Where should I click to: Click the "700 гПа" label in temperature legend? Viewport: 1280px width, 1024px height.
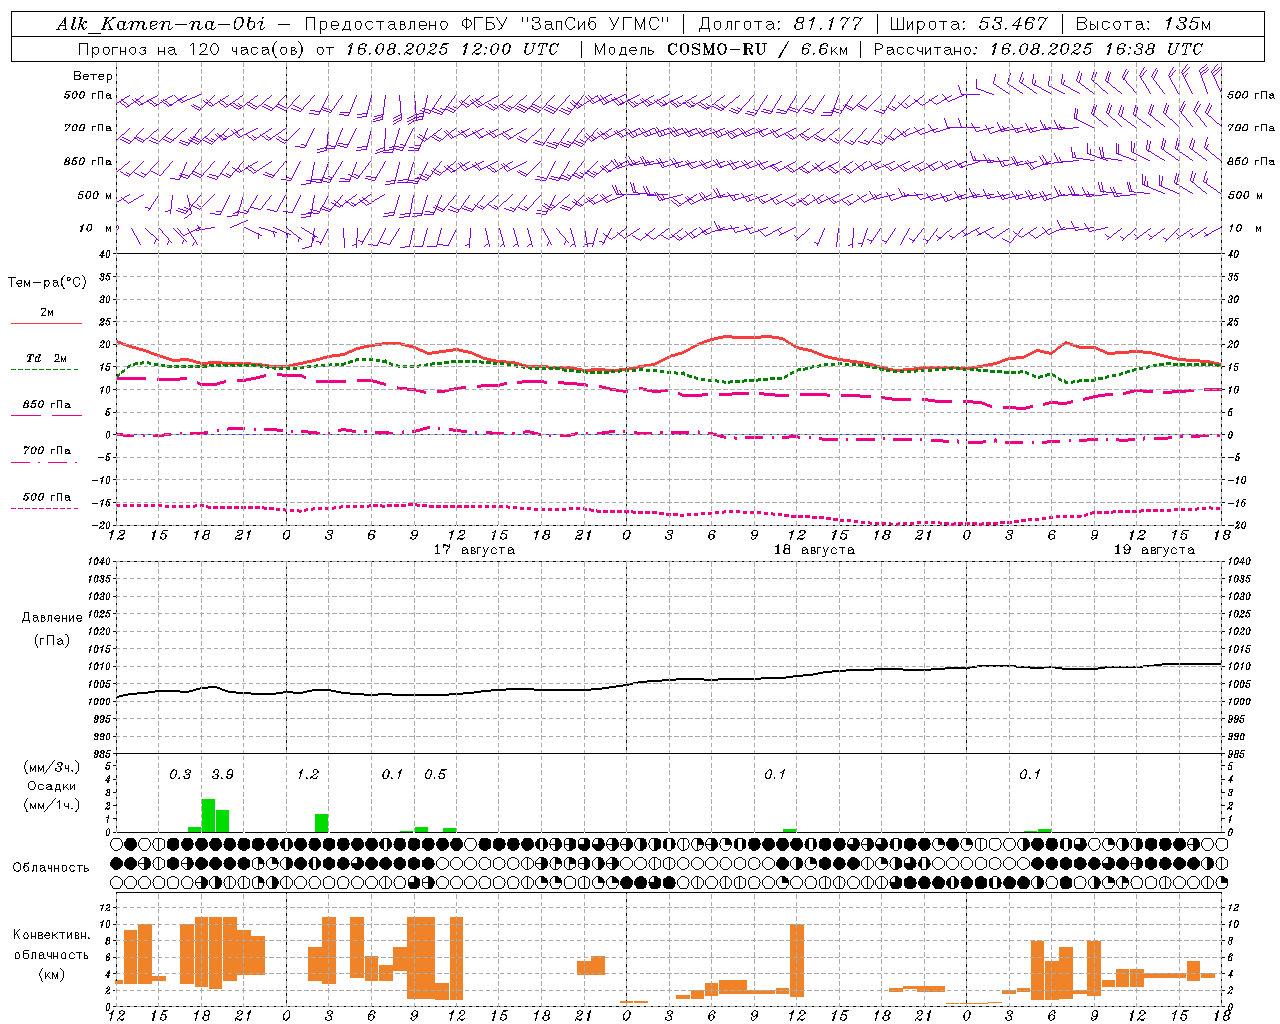[47, 451]
